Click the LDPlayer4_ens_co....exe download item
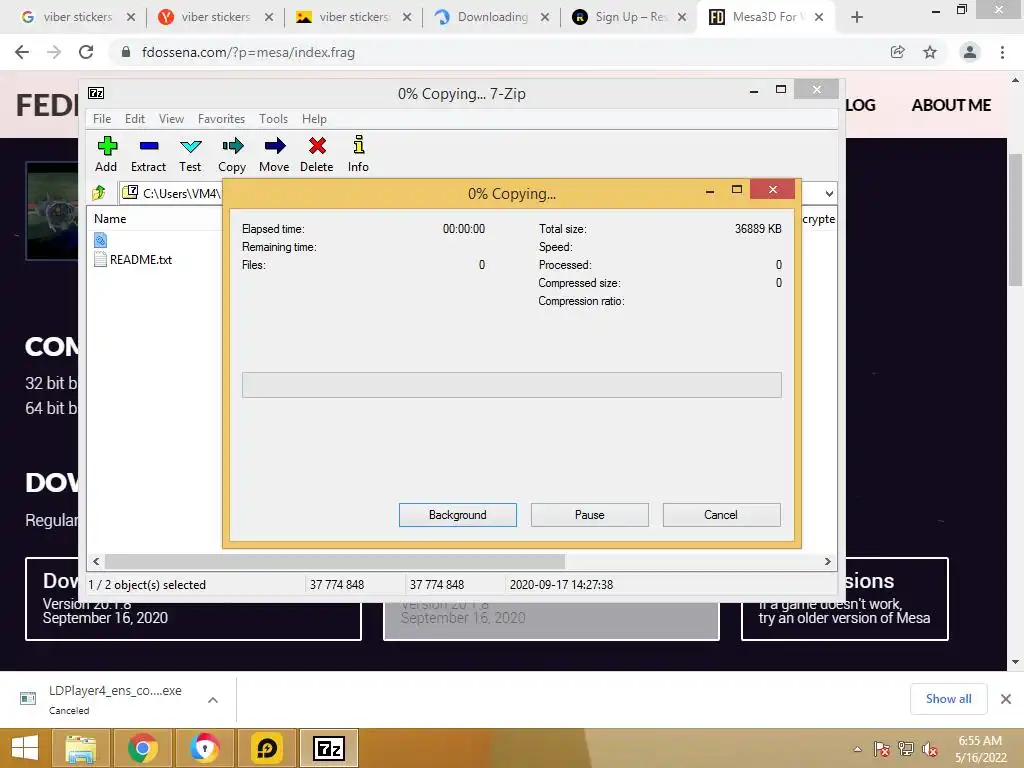Image resolution: width=1024 pixels, height=768 pixels. (115, 699)
